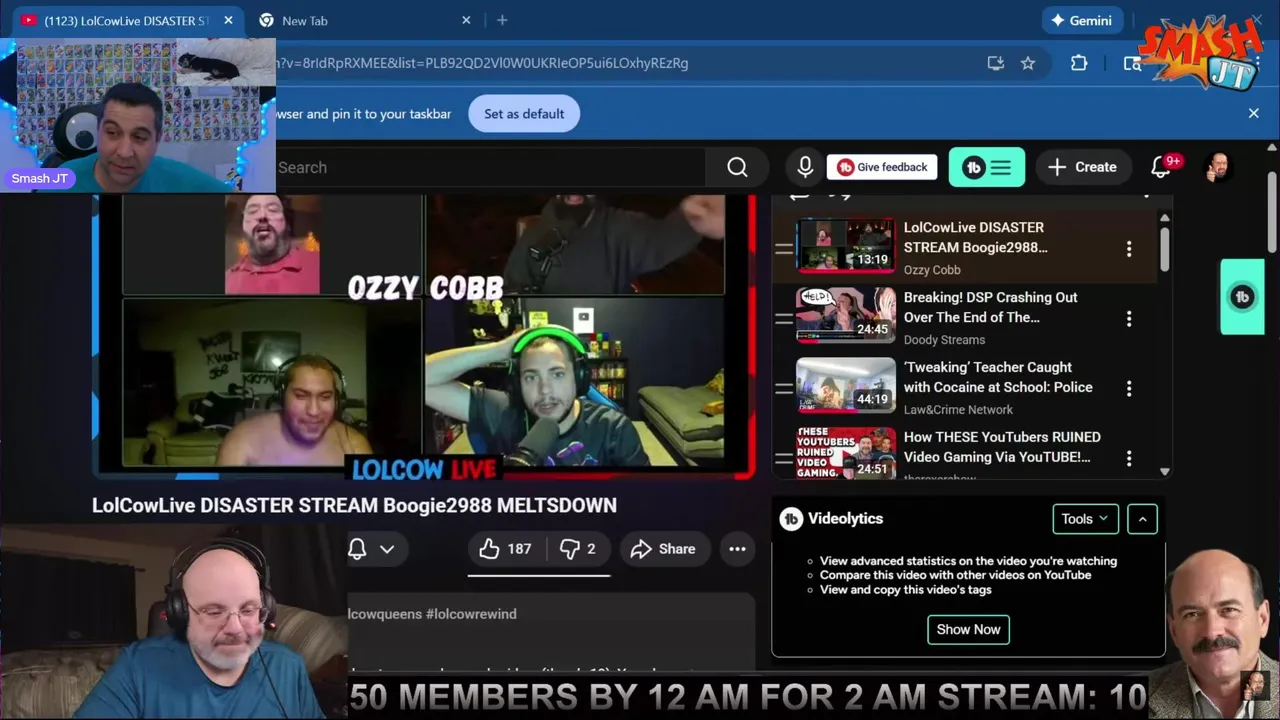The height and width of the screenshot is (720, 1280).
Task: Click the heading 'LolCowLive DISASTER STREAM Boogie2988 MELTSDOWN'
Action: click(x=354, y=505)
